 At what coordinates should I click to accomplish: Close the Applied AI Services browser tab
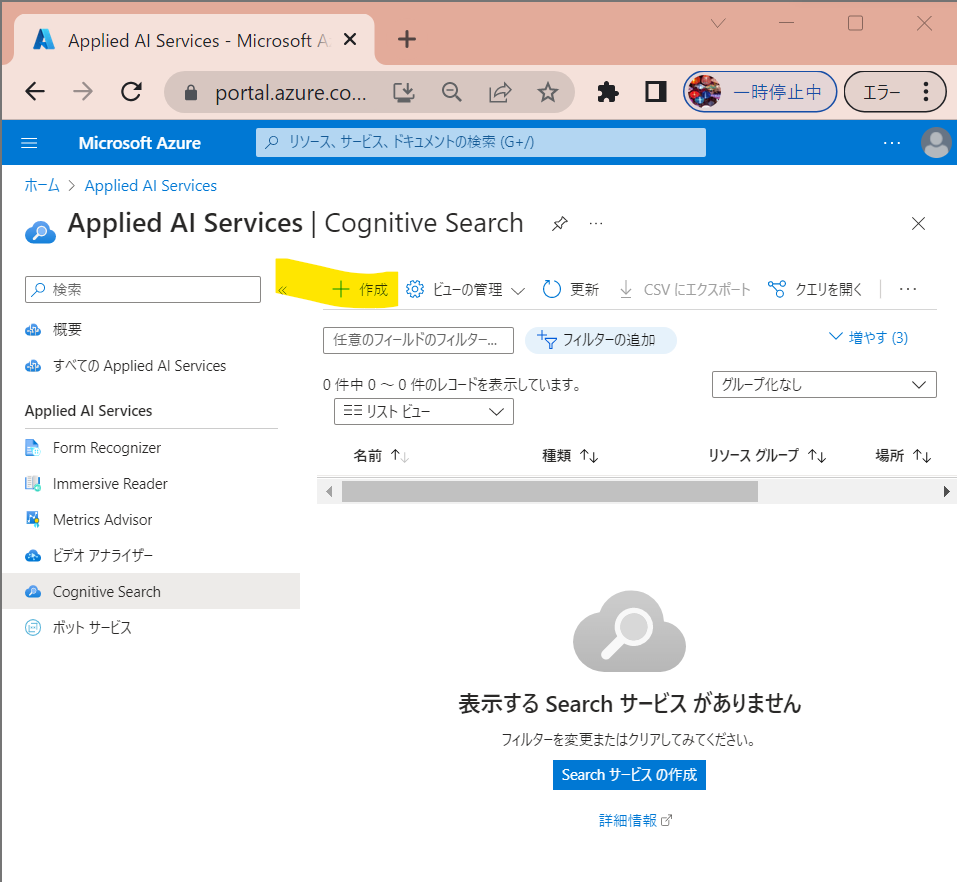coord(350,40)
